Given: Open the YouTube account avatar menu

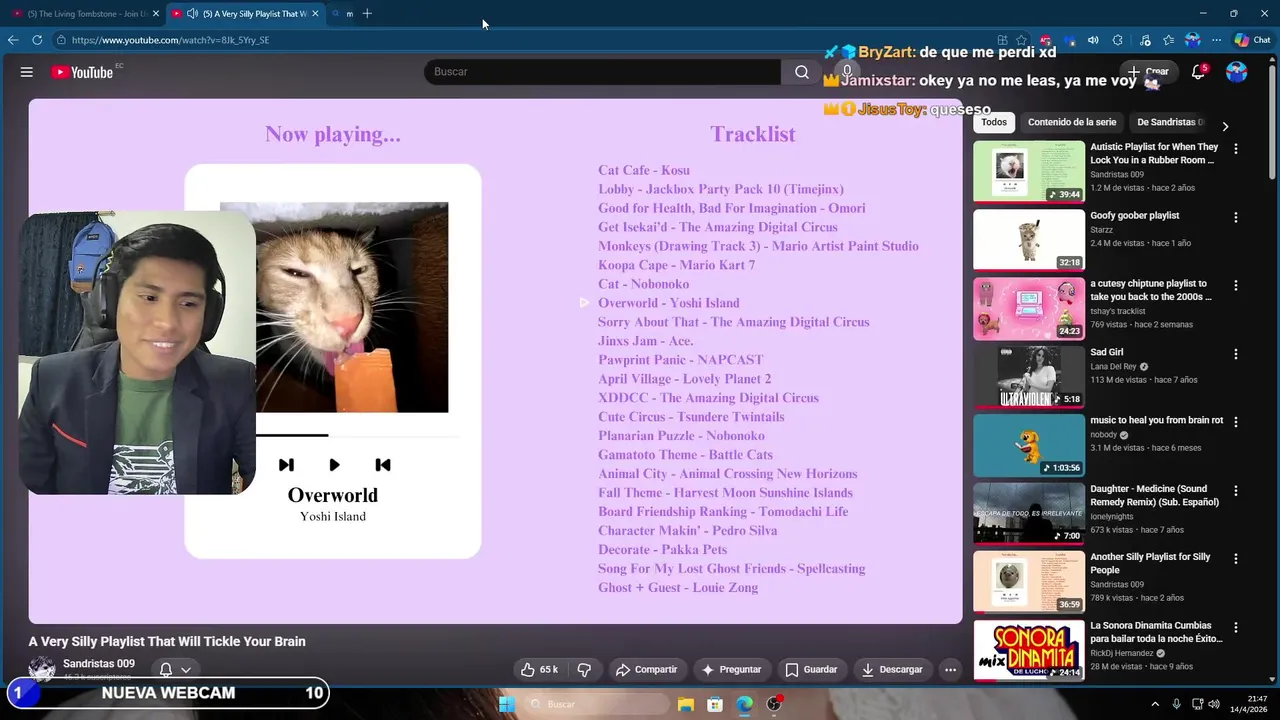Looking at the screenshot, I should pos(1237,72).
